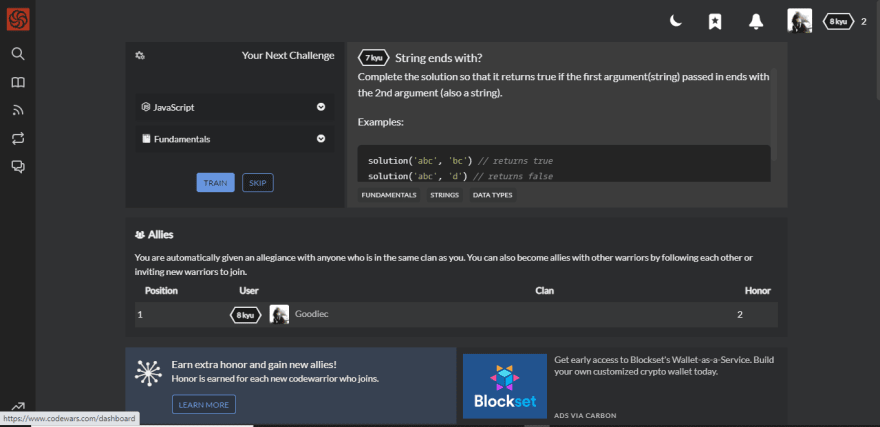880x427 pixels.
Task: Open the docs book icon in sidebar
Action: tap(18, 82)
